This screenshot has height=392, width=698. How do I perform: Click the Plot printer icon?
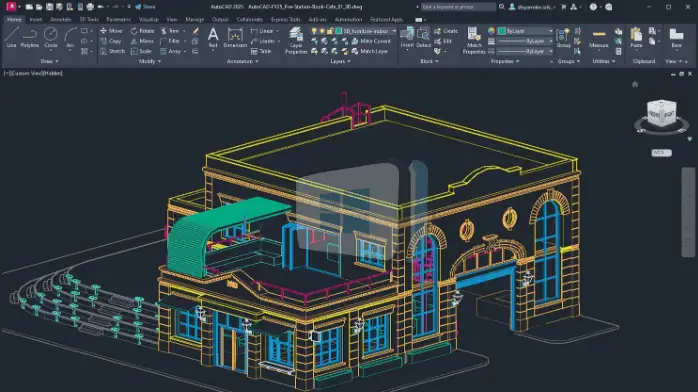pyautogui.click(x=90, y=7)
